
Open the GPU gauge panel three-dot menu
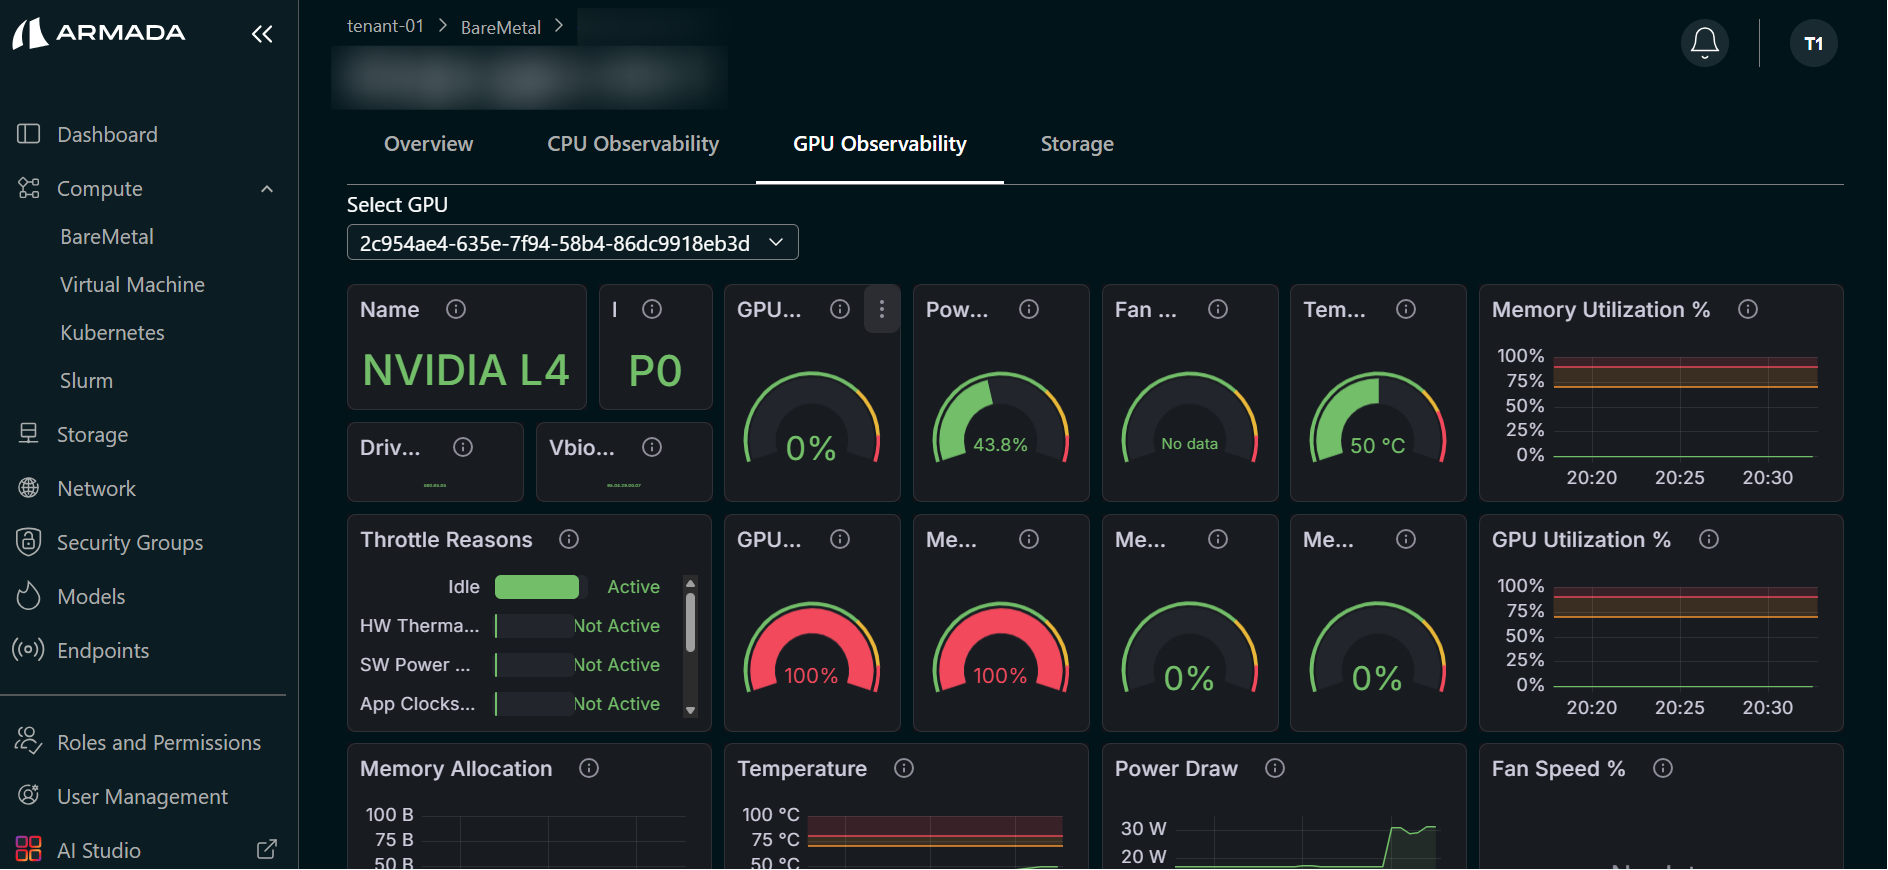(882, 309)
